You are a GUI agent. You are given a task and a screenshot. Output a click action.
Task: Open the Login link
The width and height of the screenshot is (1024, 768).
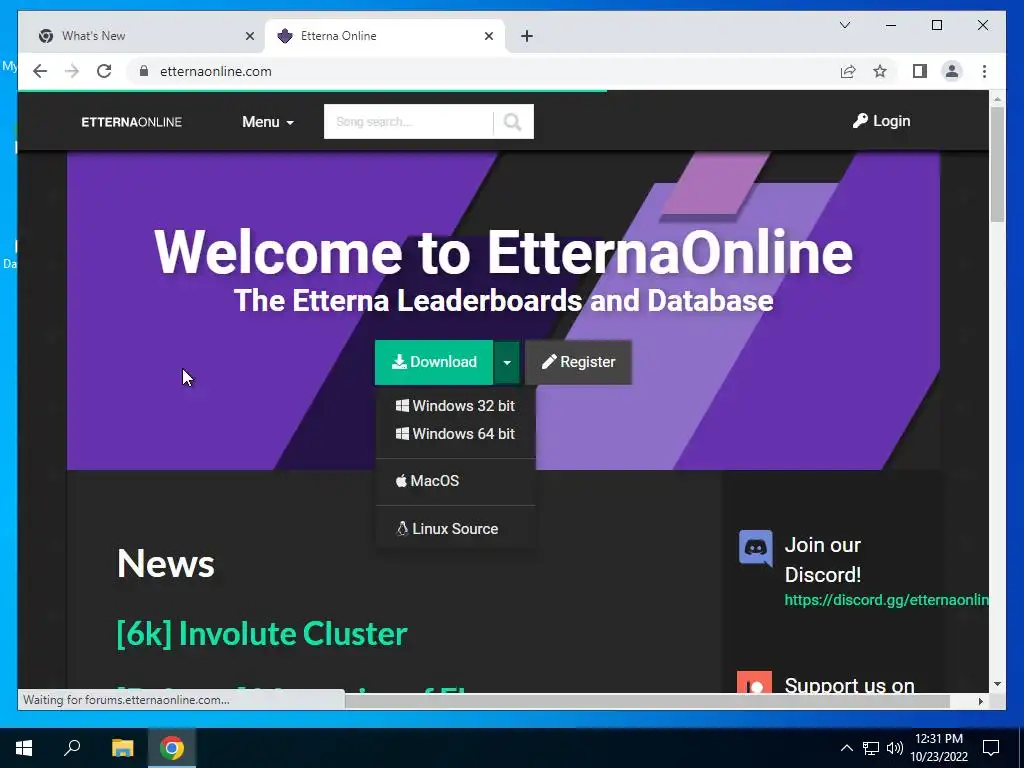(x=882, y=121)
